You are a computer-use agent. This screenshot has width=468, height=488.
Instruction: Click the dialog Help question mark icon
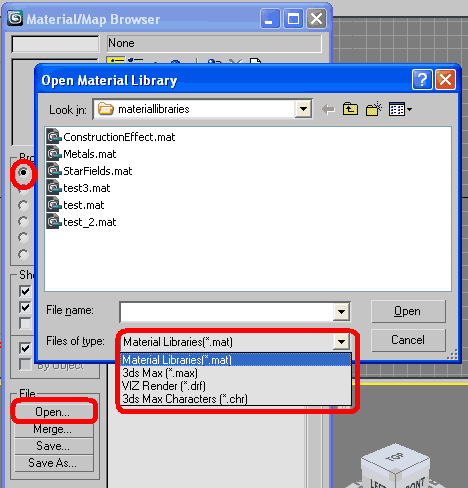[x=422, y=80]
